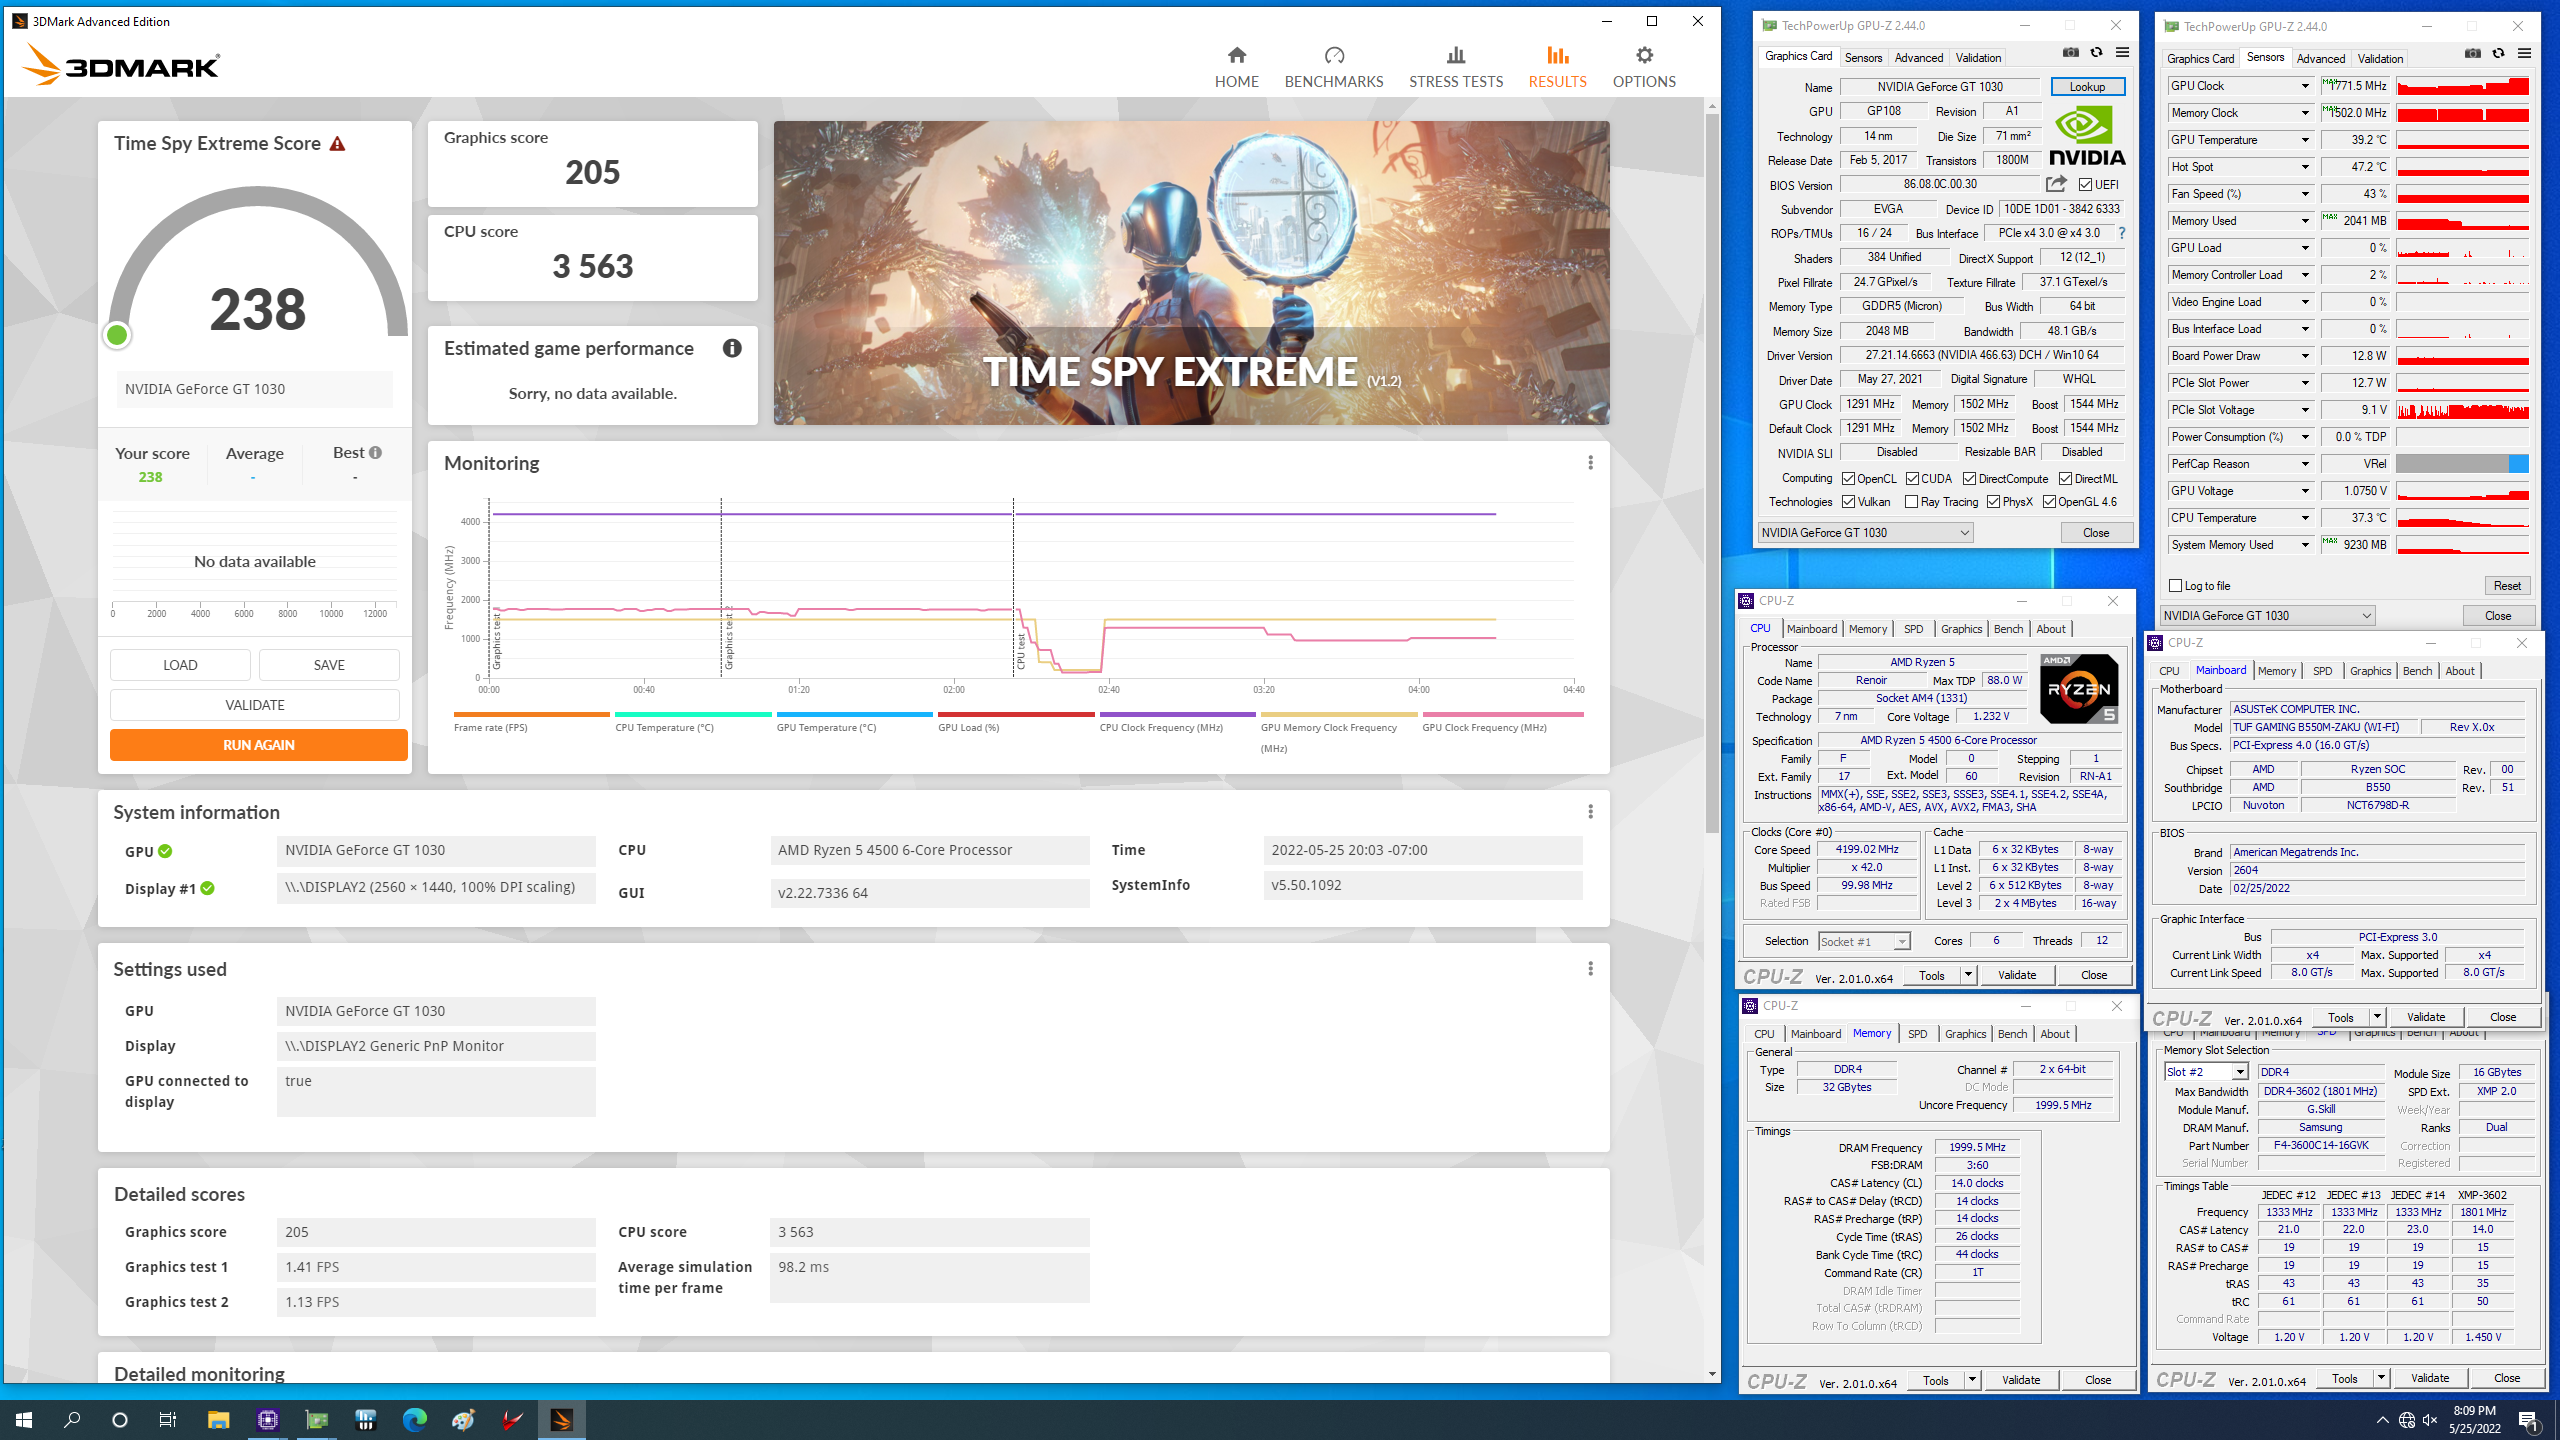The width and height of the screenshot is (2560, 1440).
Task: Click Time Spy Extreme banner image
Action: pos(1191,273)
